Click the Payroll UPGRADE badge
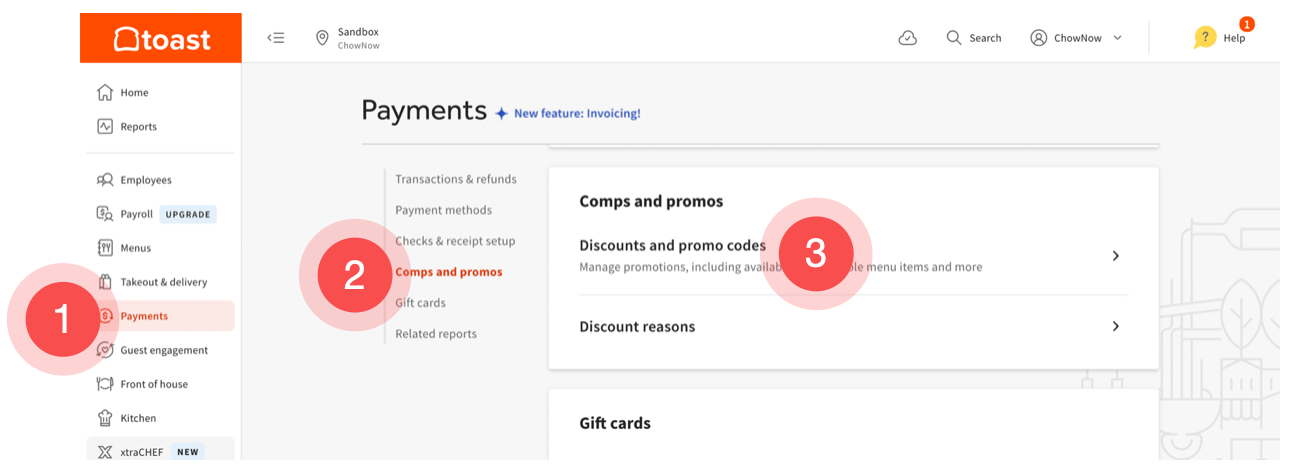 [188, 214]
